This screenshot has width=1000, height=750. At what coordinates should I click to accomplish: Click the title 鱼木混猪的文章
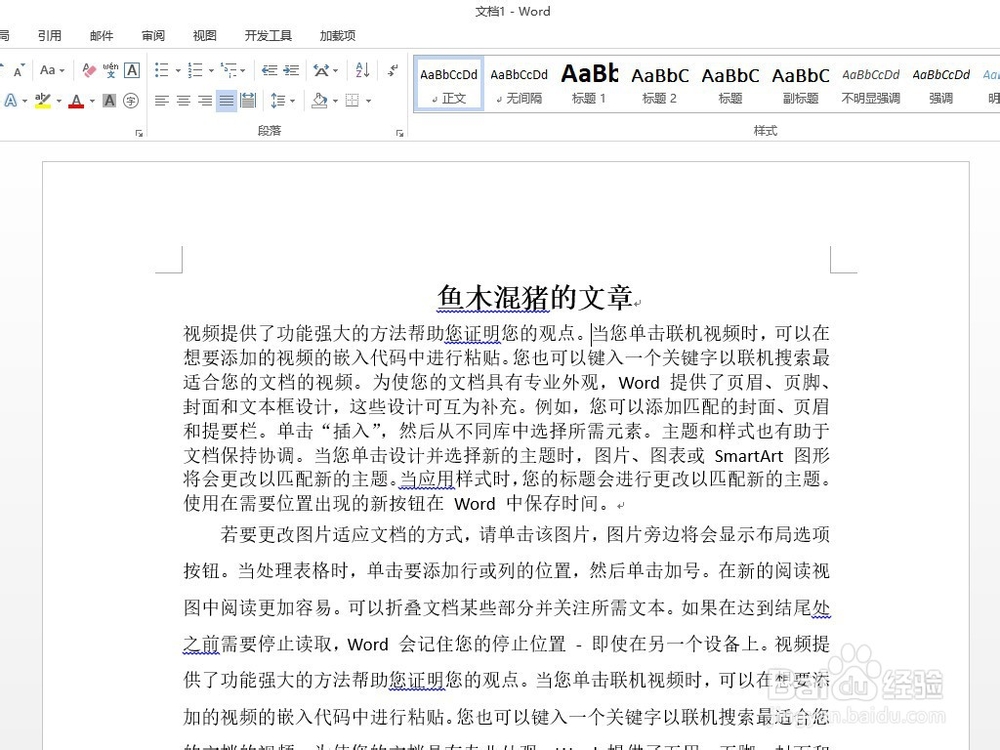pyautogui.click(x=534, y=298)
